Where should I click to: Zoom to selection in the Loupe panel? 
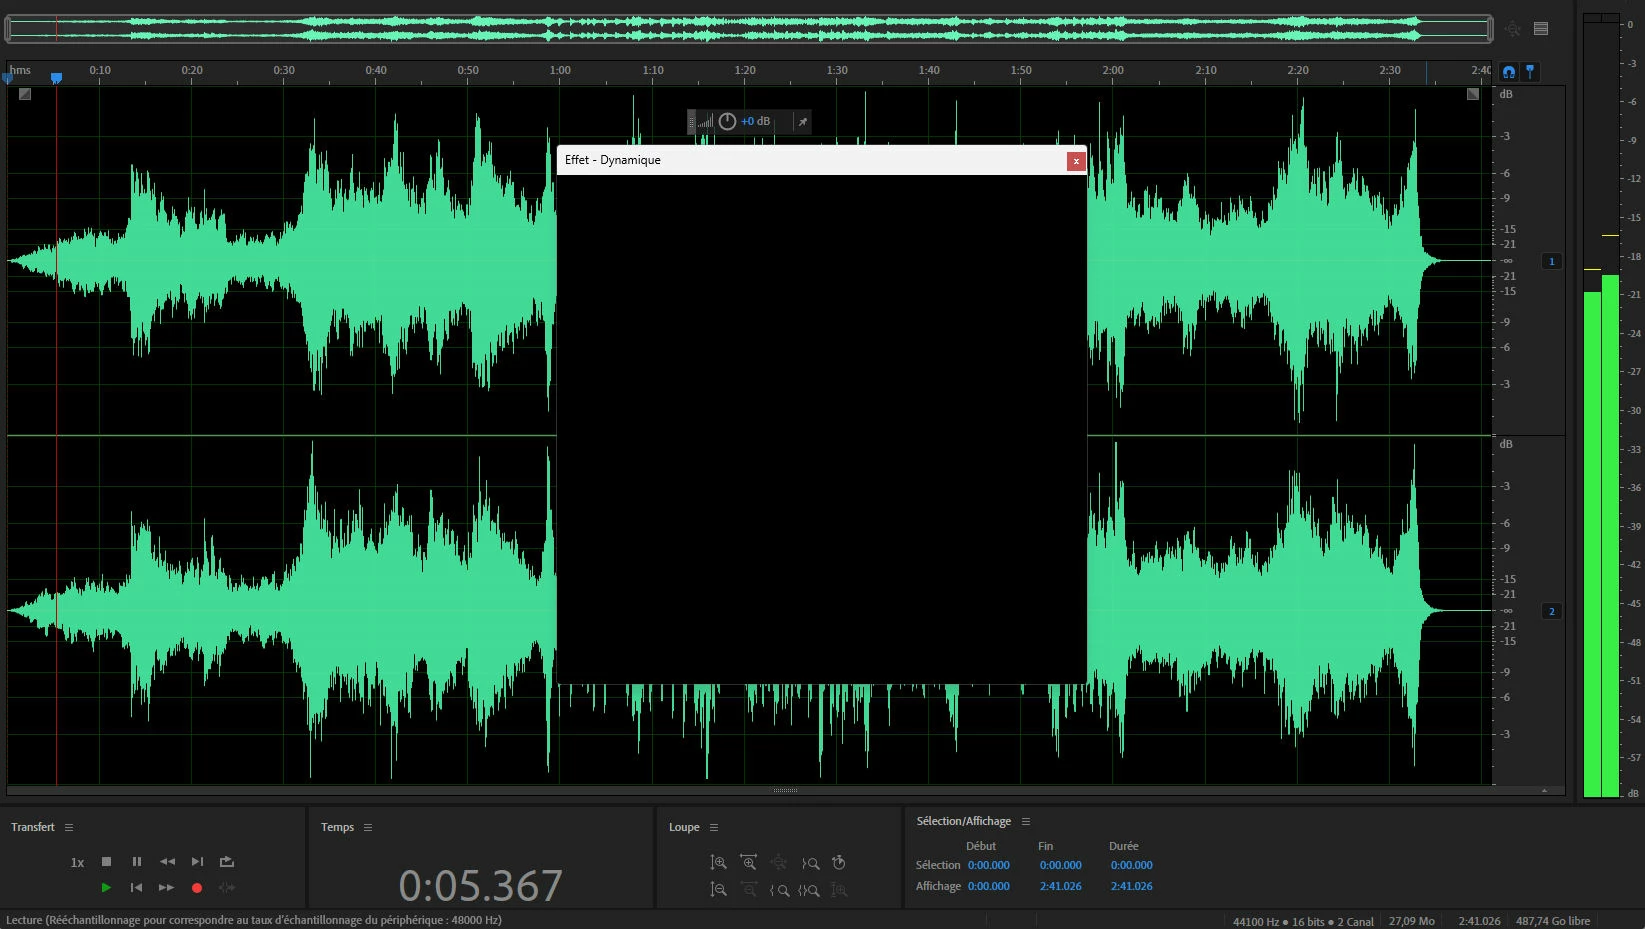(809, 889)
